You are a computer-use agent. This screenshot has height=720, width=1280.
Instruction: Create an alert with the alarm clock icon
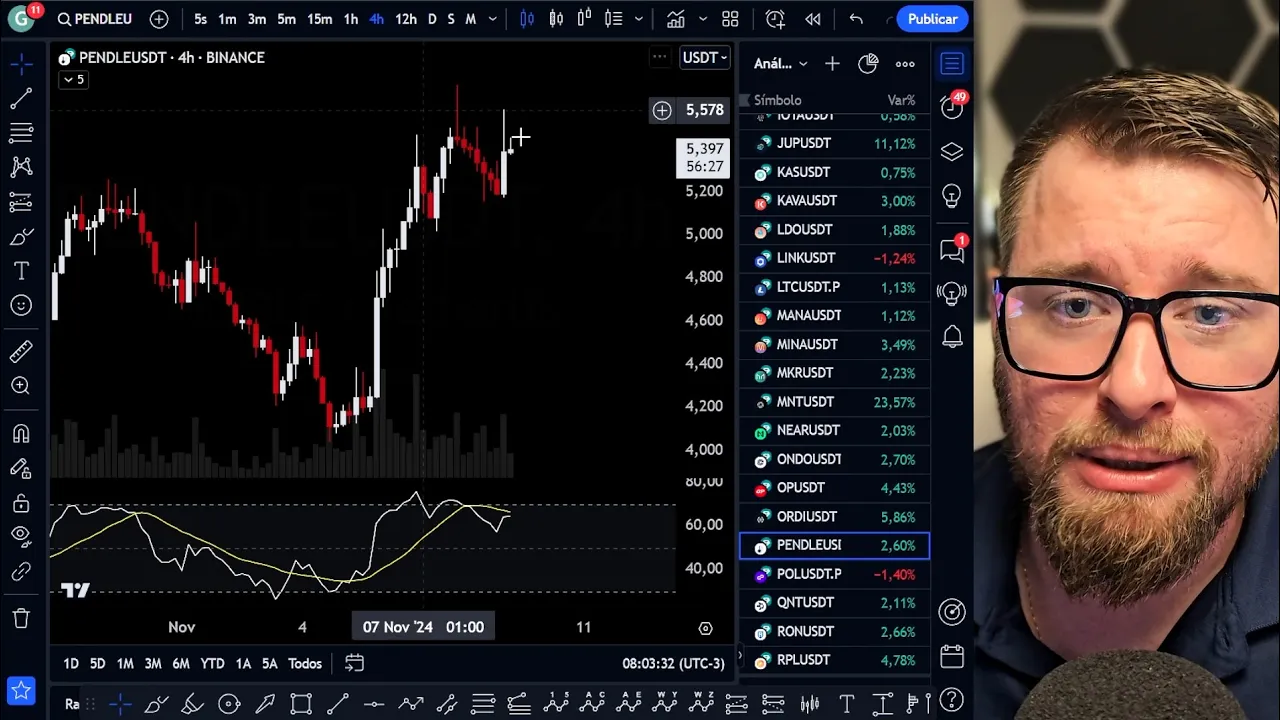[x=775, y=19]
